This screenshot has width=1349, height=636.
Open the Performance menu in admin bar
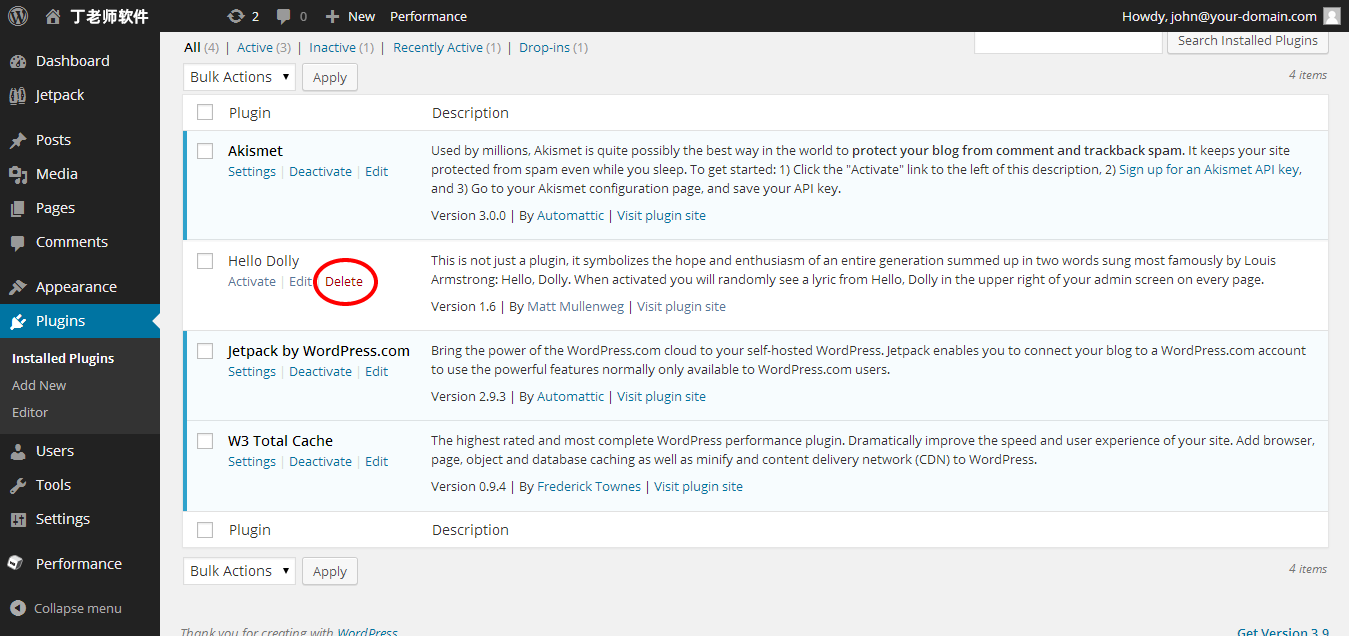(428, 16)
